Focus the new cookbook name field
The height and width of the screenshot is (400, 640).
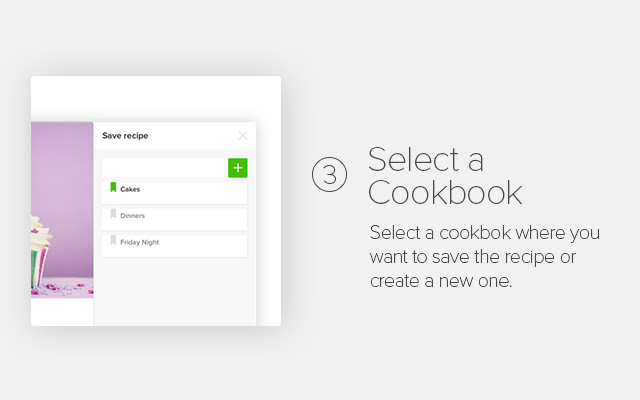click(x=165, y=168)
